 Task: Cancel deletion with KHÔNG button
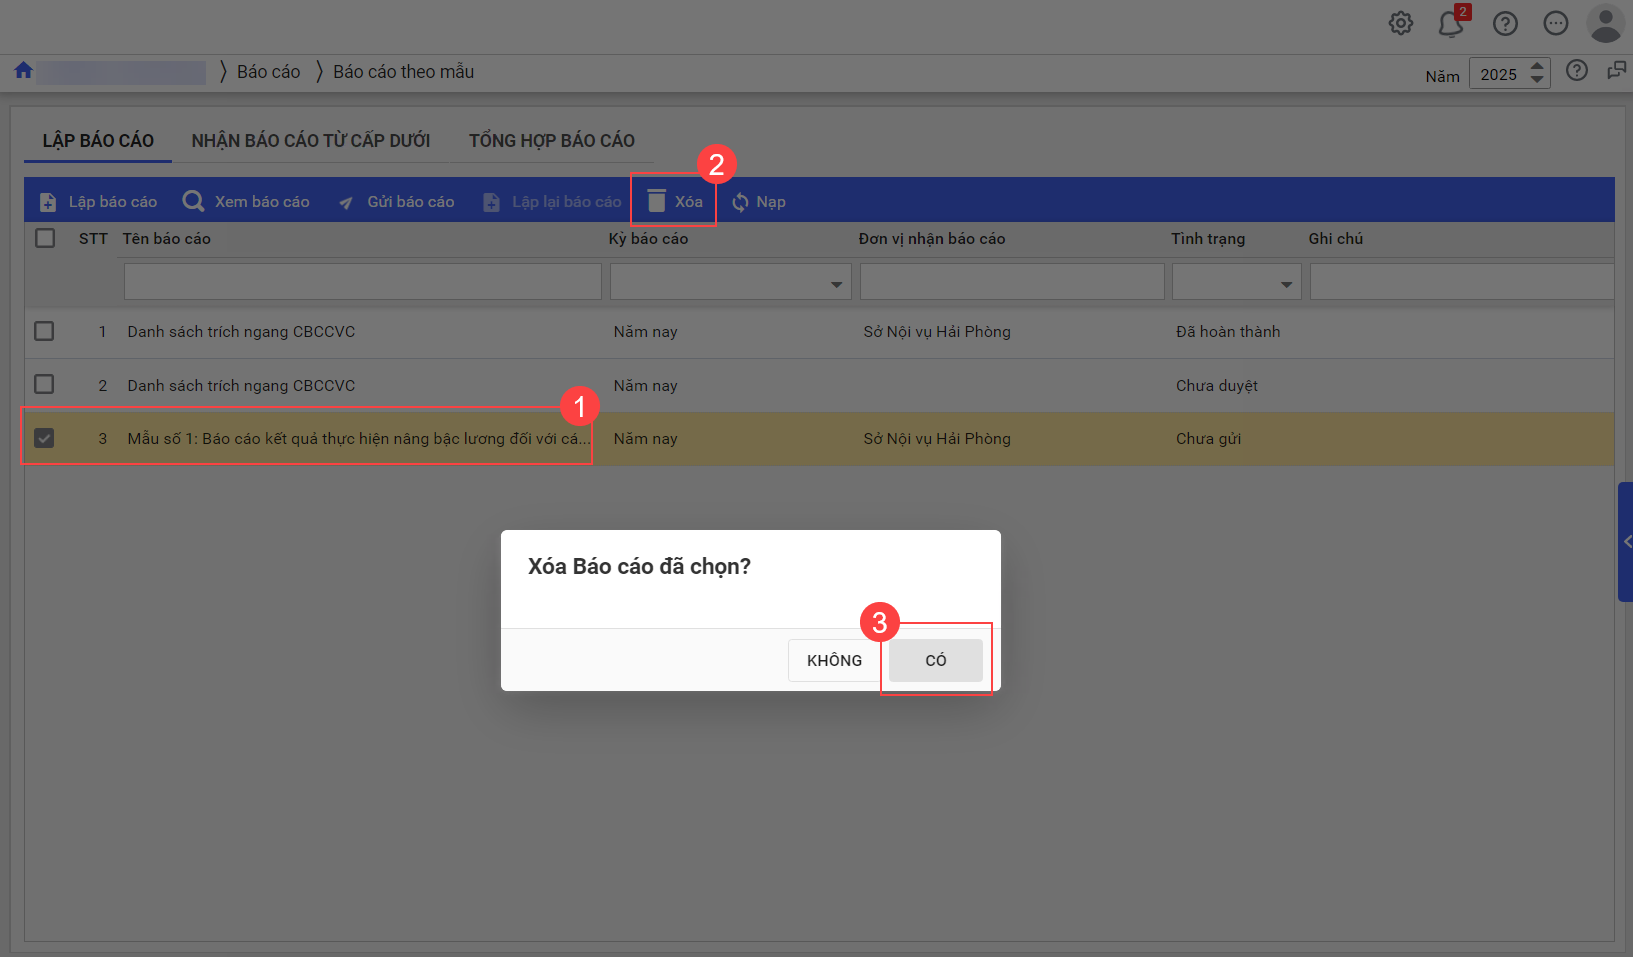[x=834, y=660]
